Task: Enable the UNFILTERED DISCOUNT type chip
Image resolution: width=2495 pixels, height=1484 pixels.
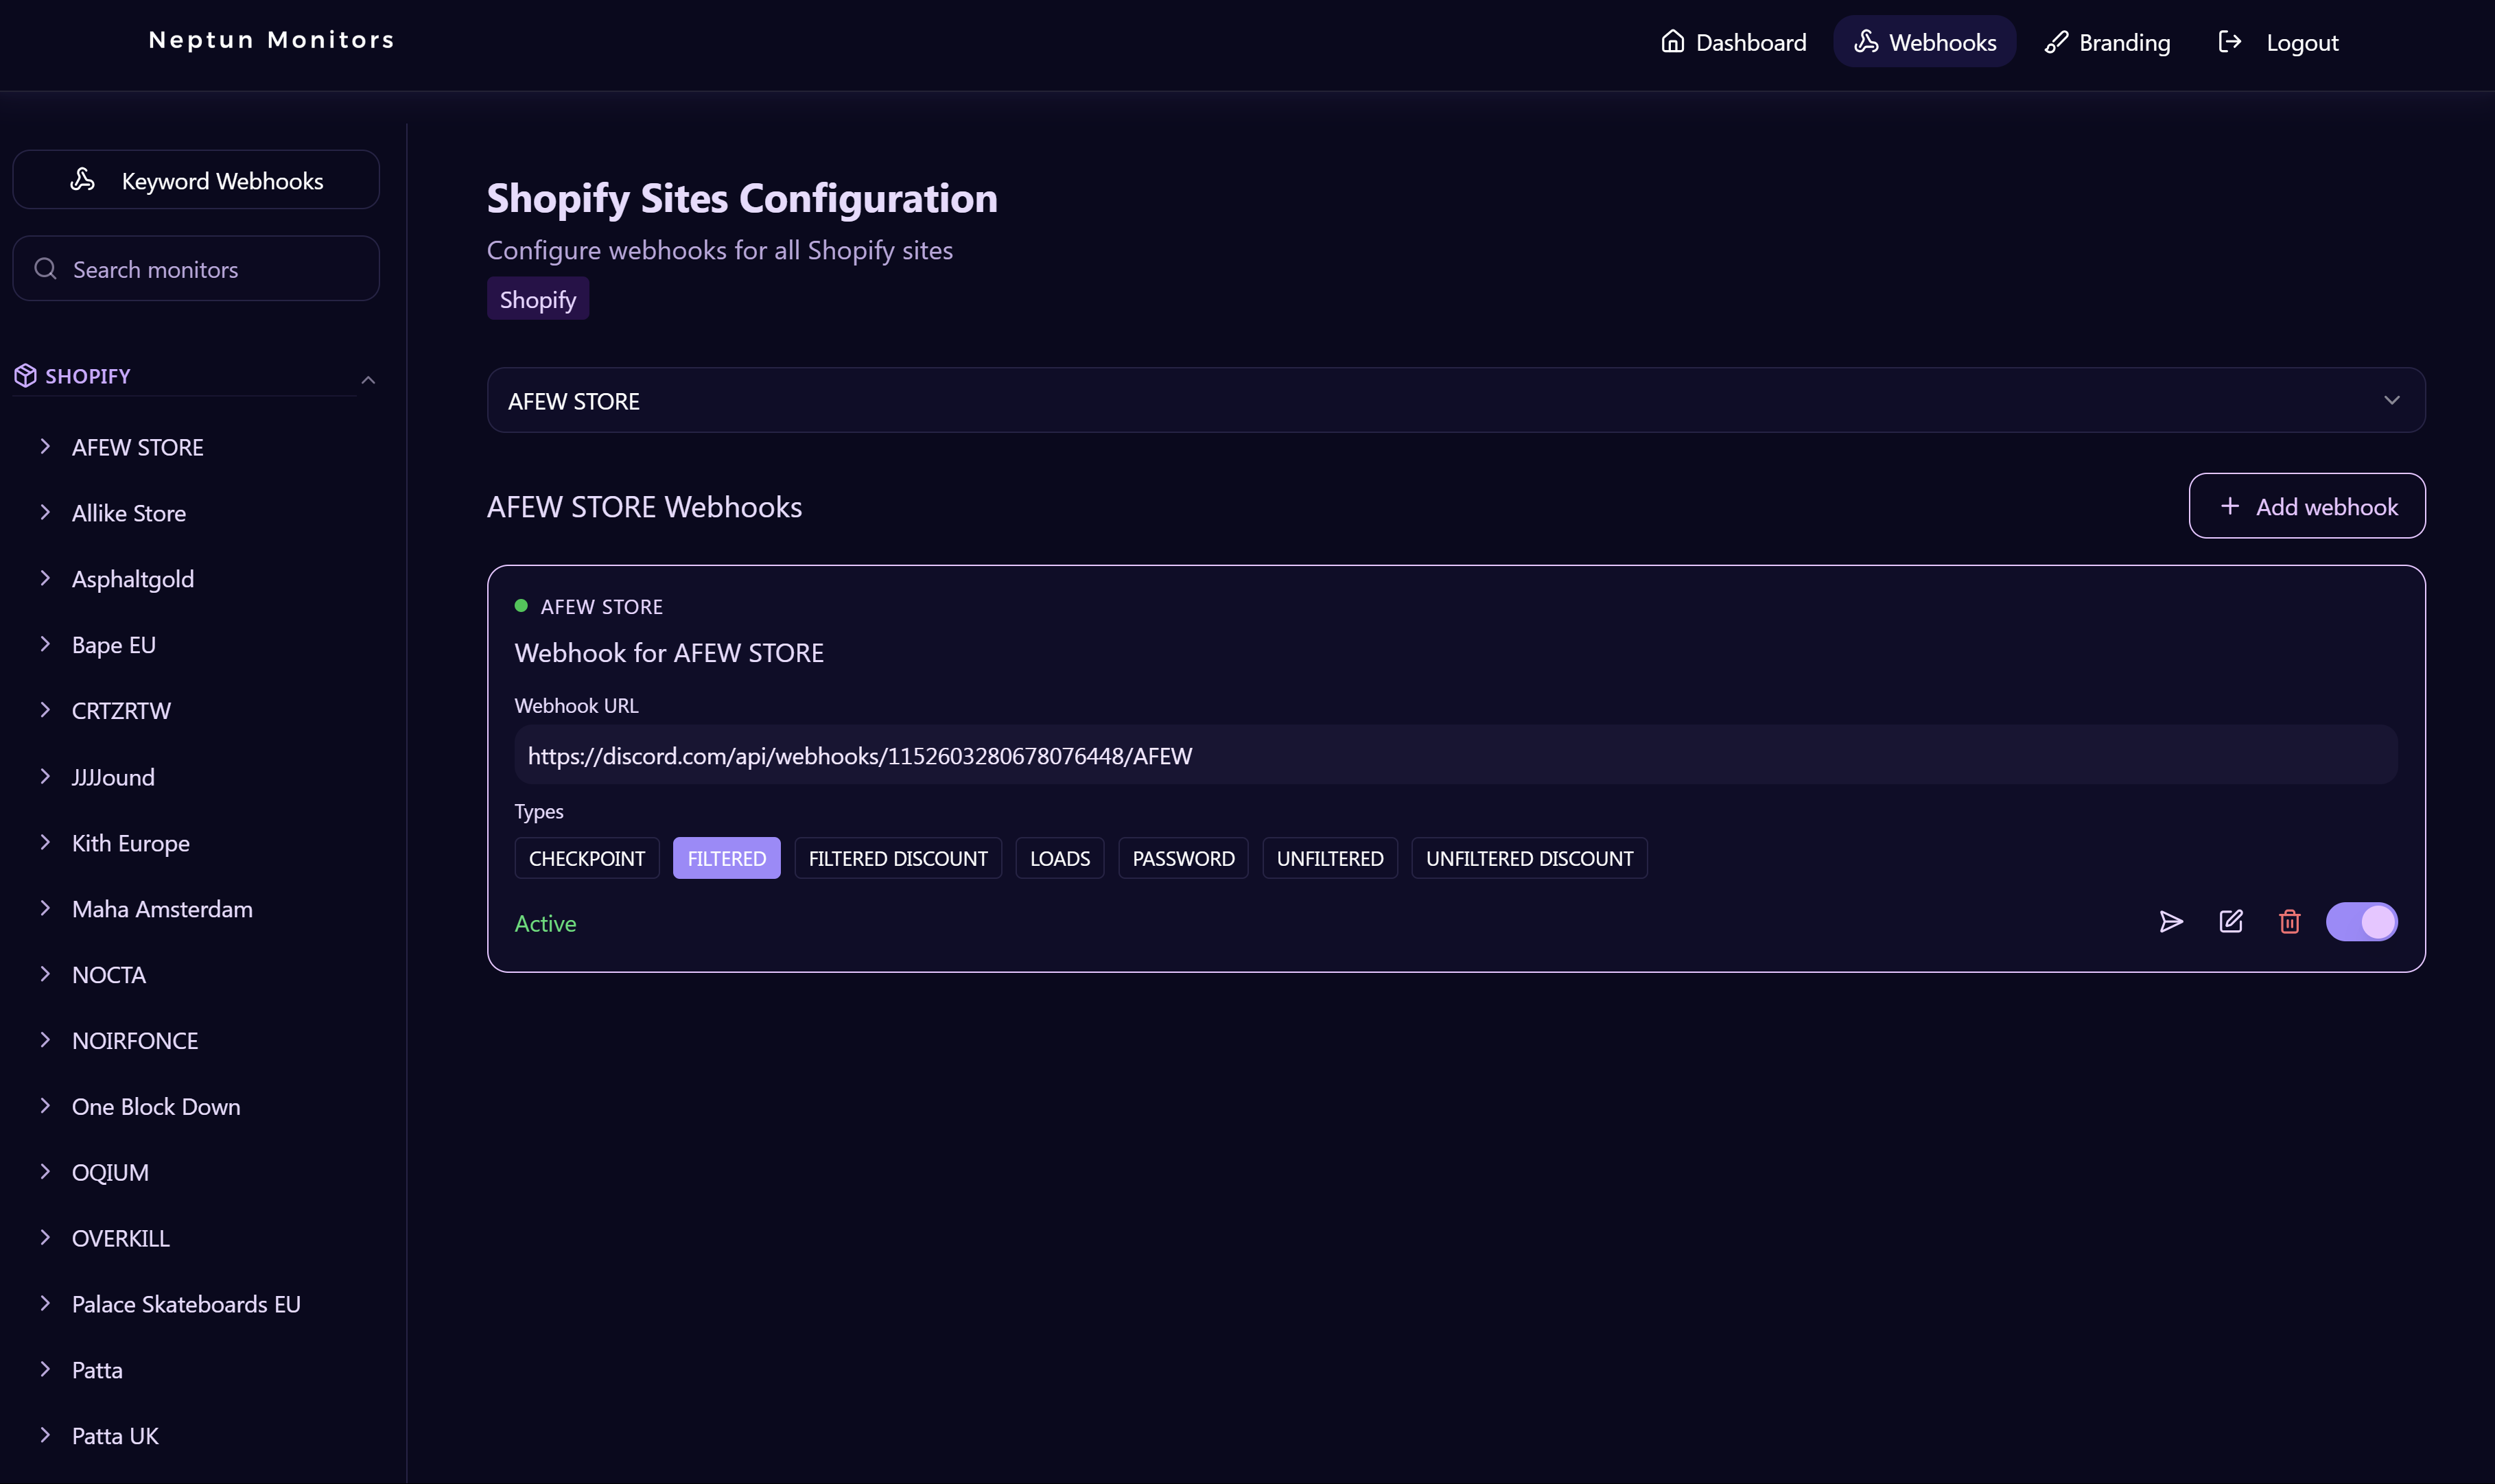Action: pyautogui.click(x=1528, y=858)
